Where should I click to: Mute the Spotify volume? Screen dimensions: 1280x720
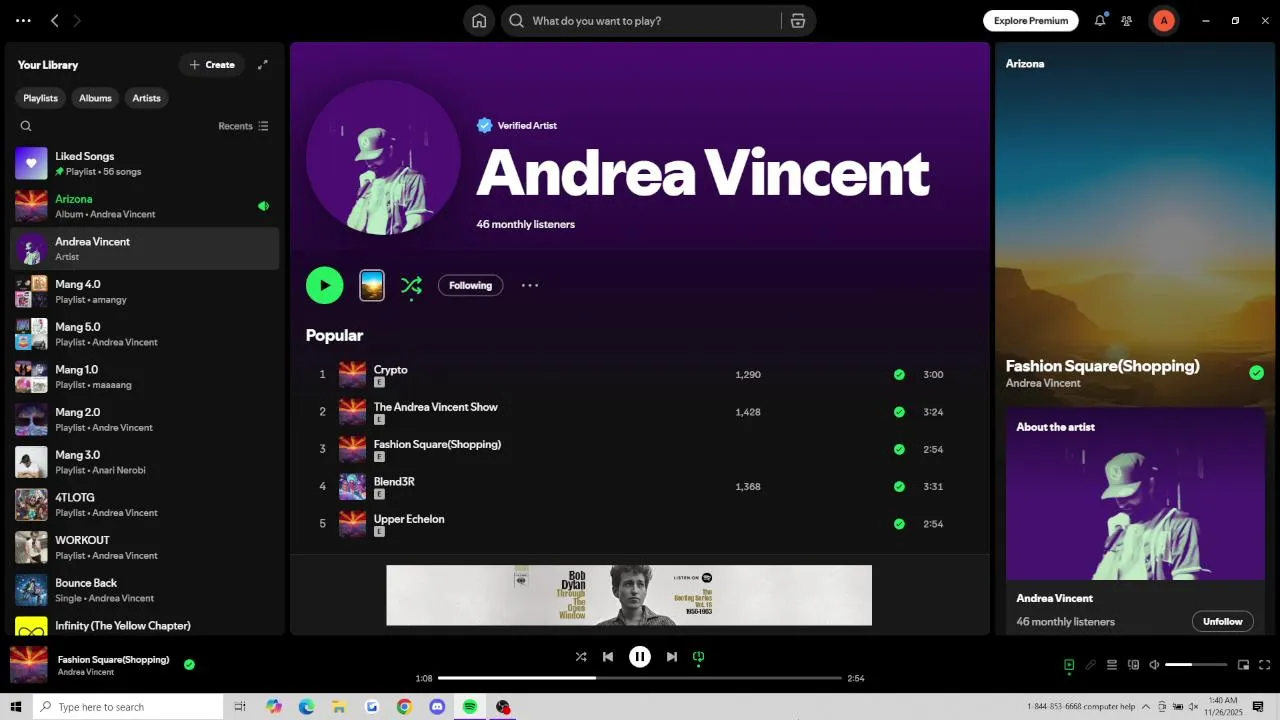coord(1154,665)
